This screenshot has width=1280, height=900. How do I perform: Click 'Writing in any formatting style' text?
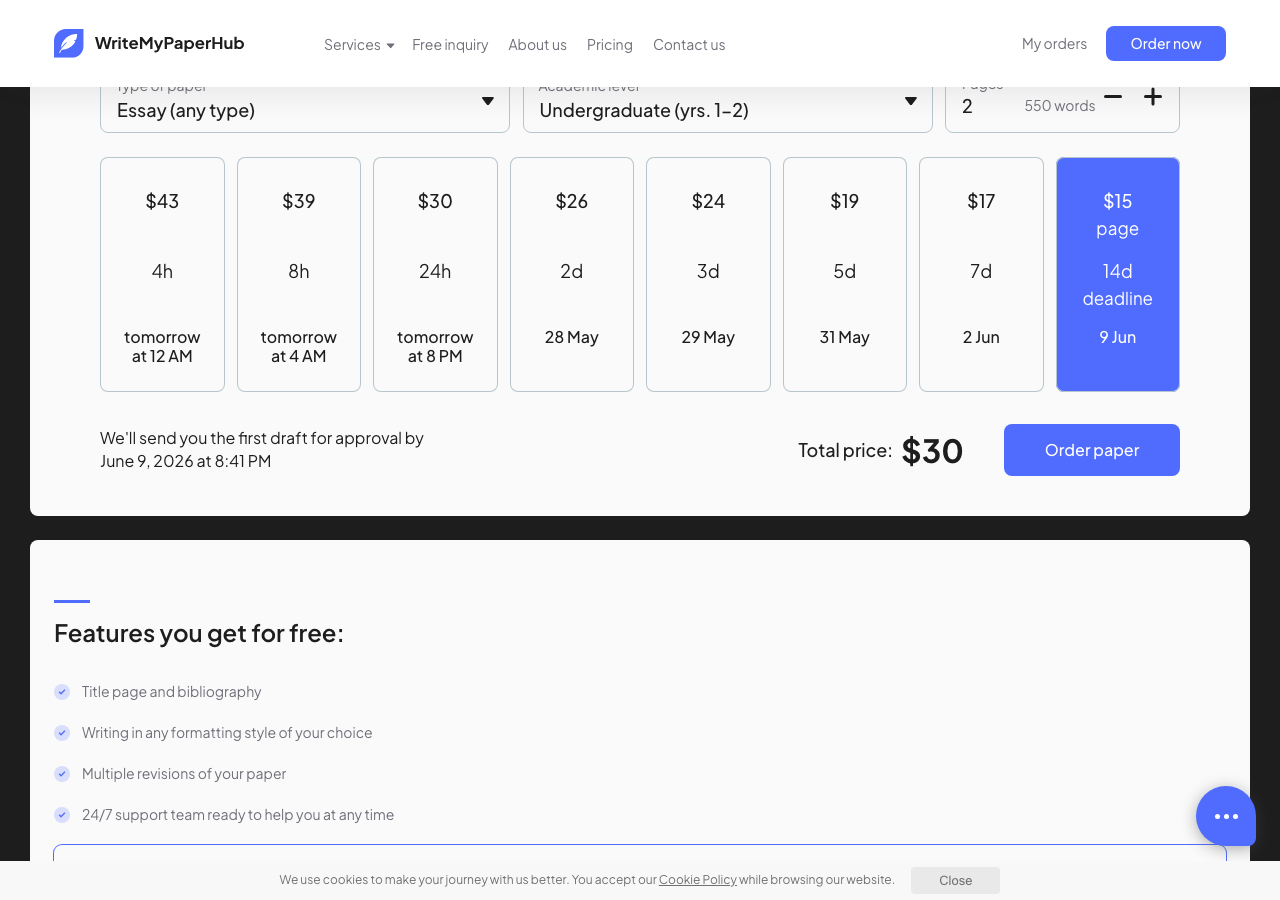point(227,732)
